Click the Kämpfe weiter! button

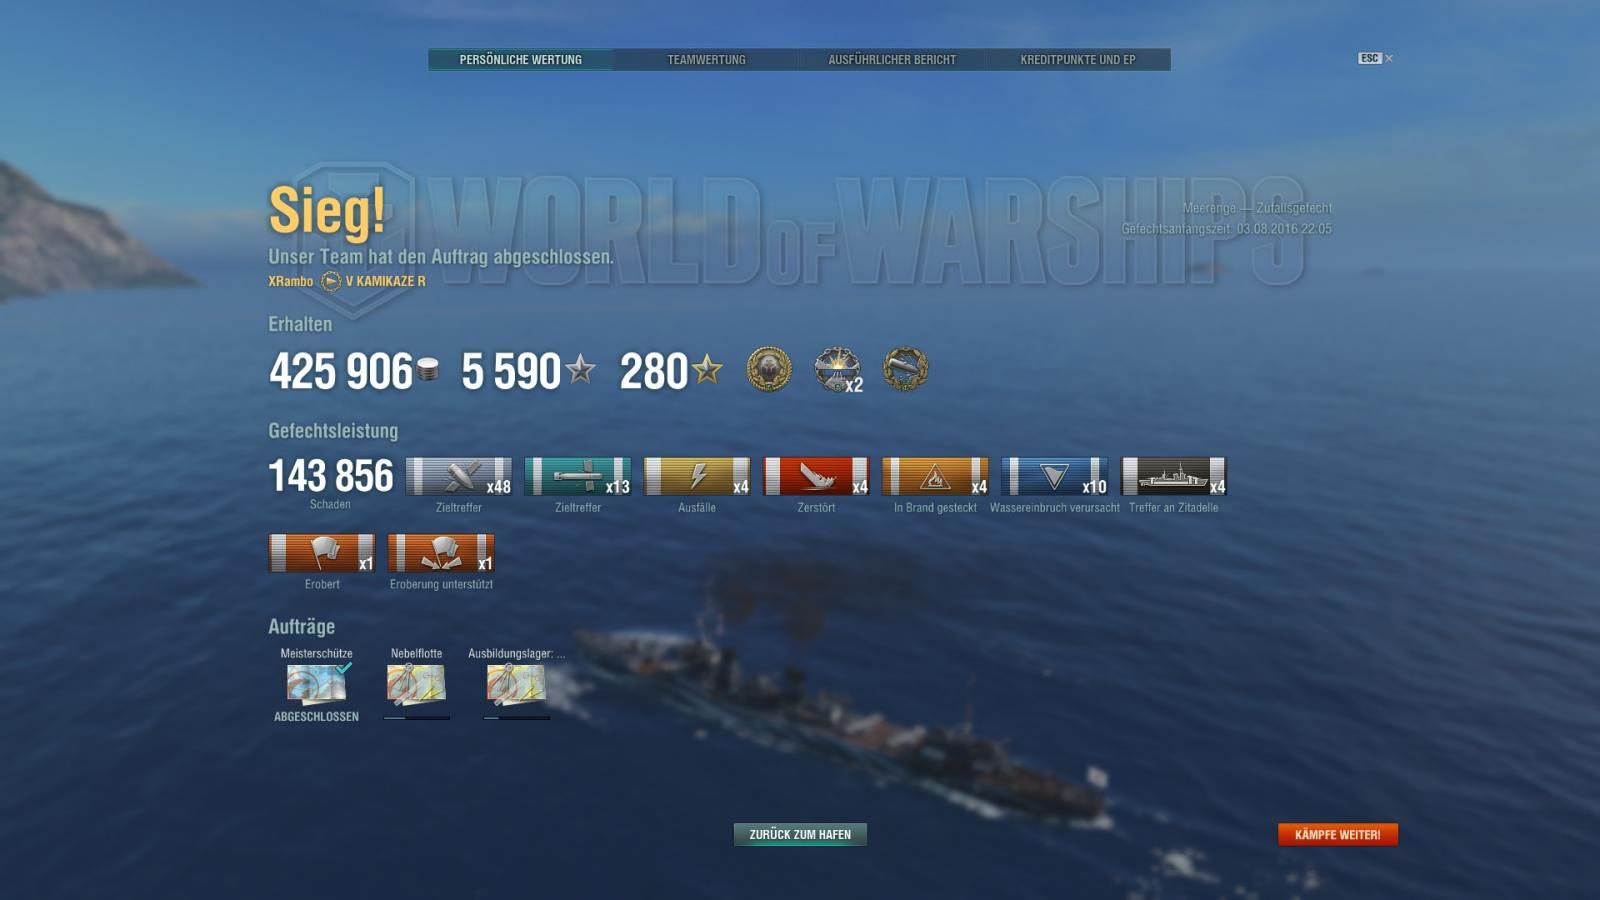tap(1338, 834)
